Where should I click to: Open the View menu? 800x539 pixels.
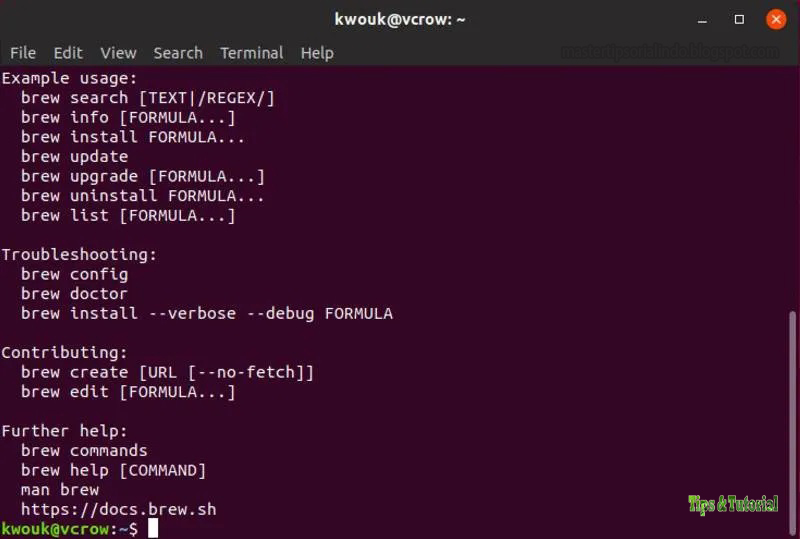(x=118, y=53)
